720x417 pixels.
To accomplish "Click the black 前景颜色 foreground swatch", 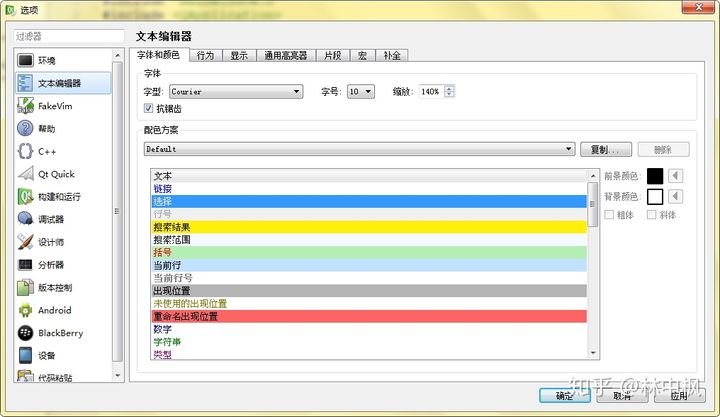I will tap(655, 176).
